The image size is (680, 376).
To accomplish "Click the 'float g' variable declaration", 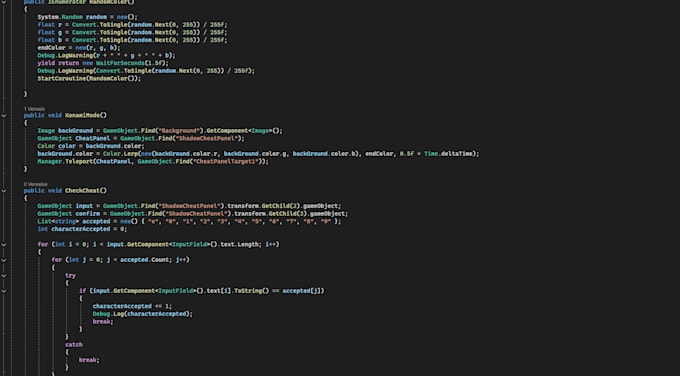I will (132, 33).
